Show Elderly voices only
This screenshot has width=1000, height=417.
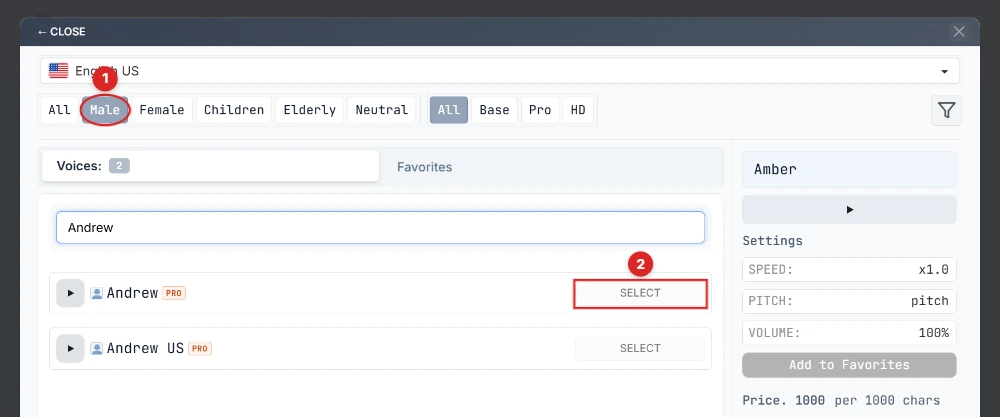[x=310, y=110]
